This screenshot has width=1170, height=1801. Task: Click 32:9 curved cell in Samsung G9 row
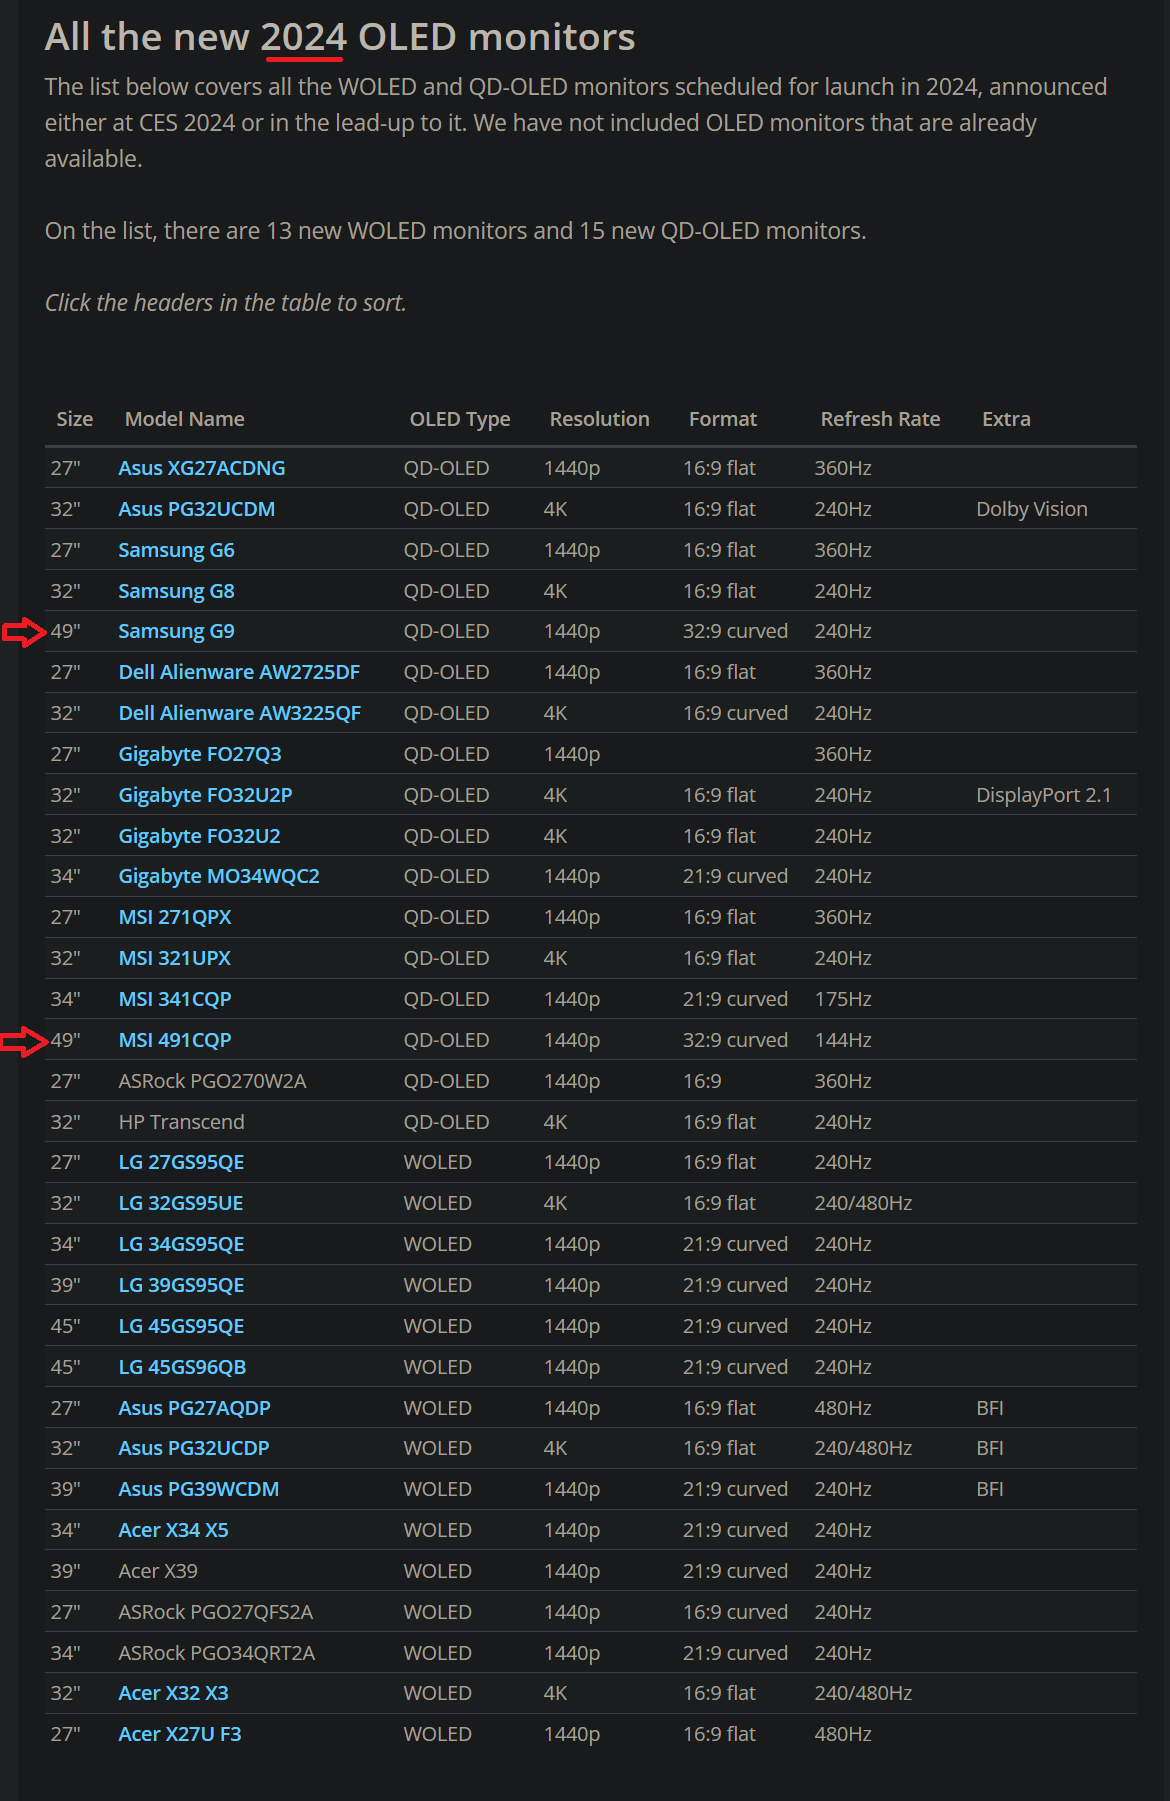[736, 631]
